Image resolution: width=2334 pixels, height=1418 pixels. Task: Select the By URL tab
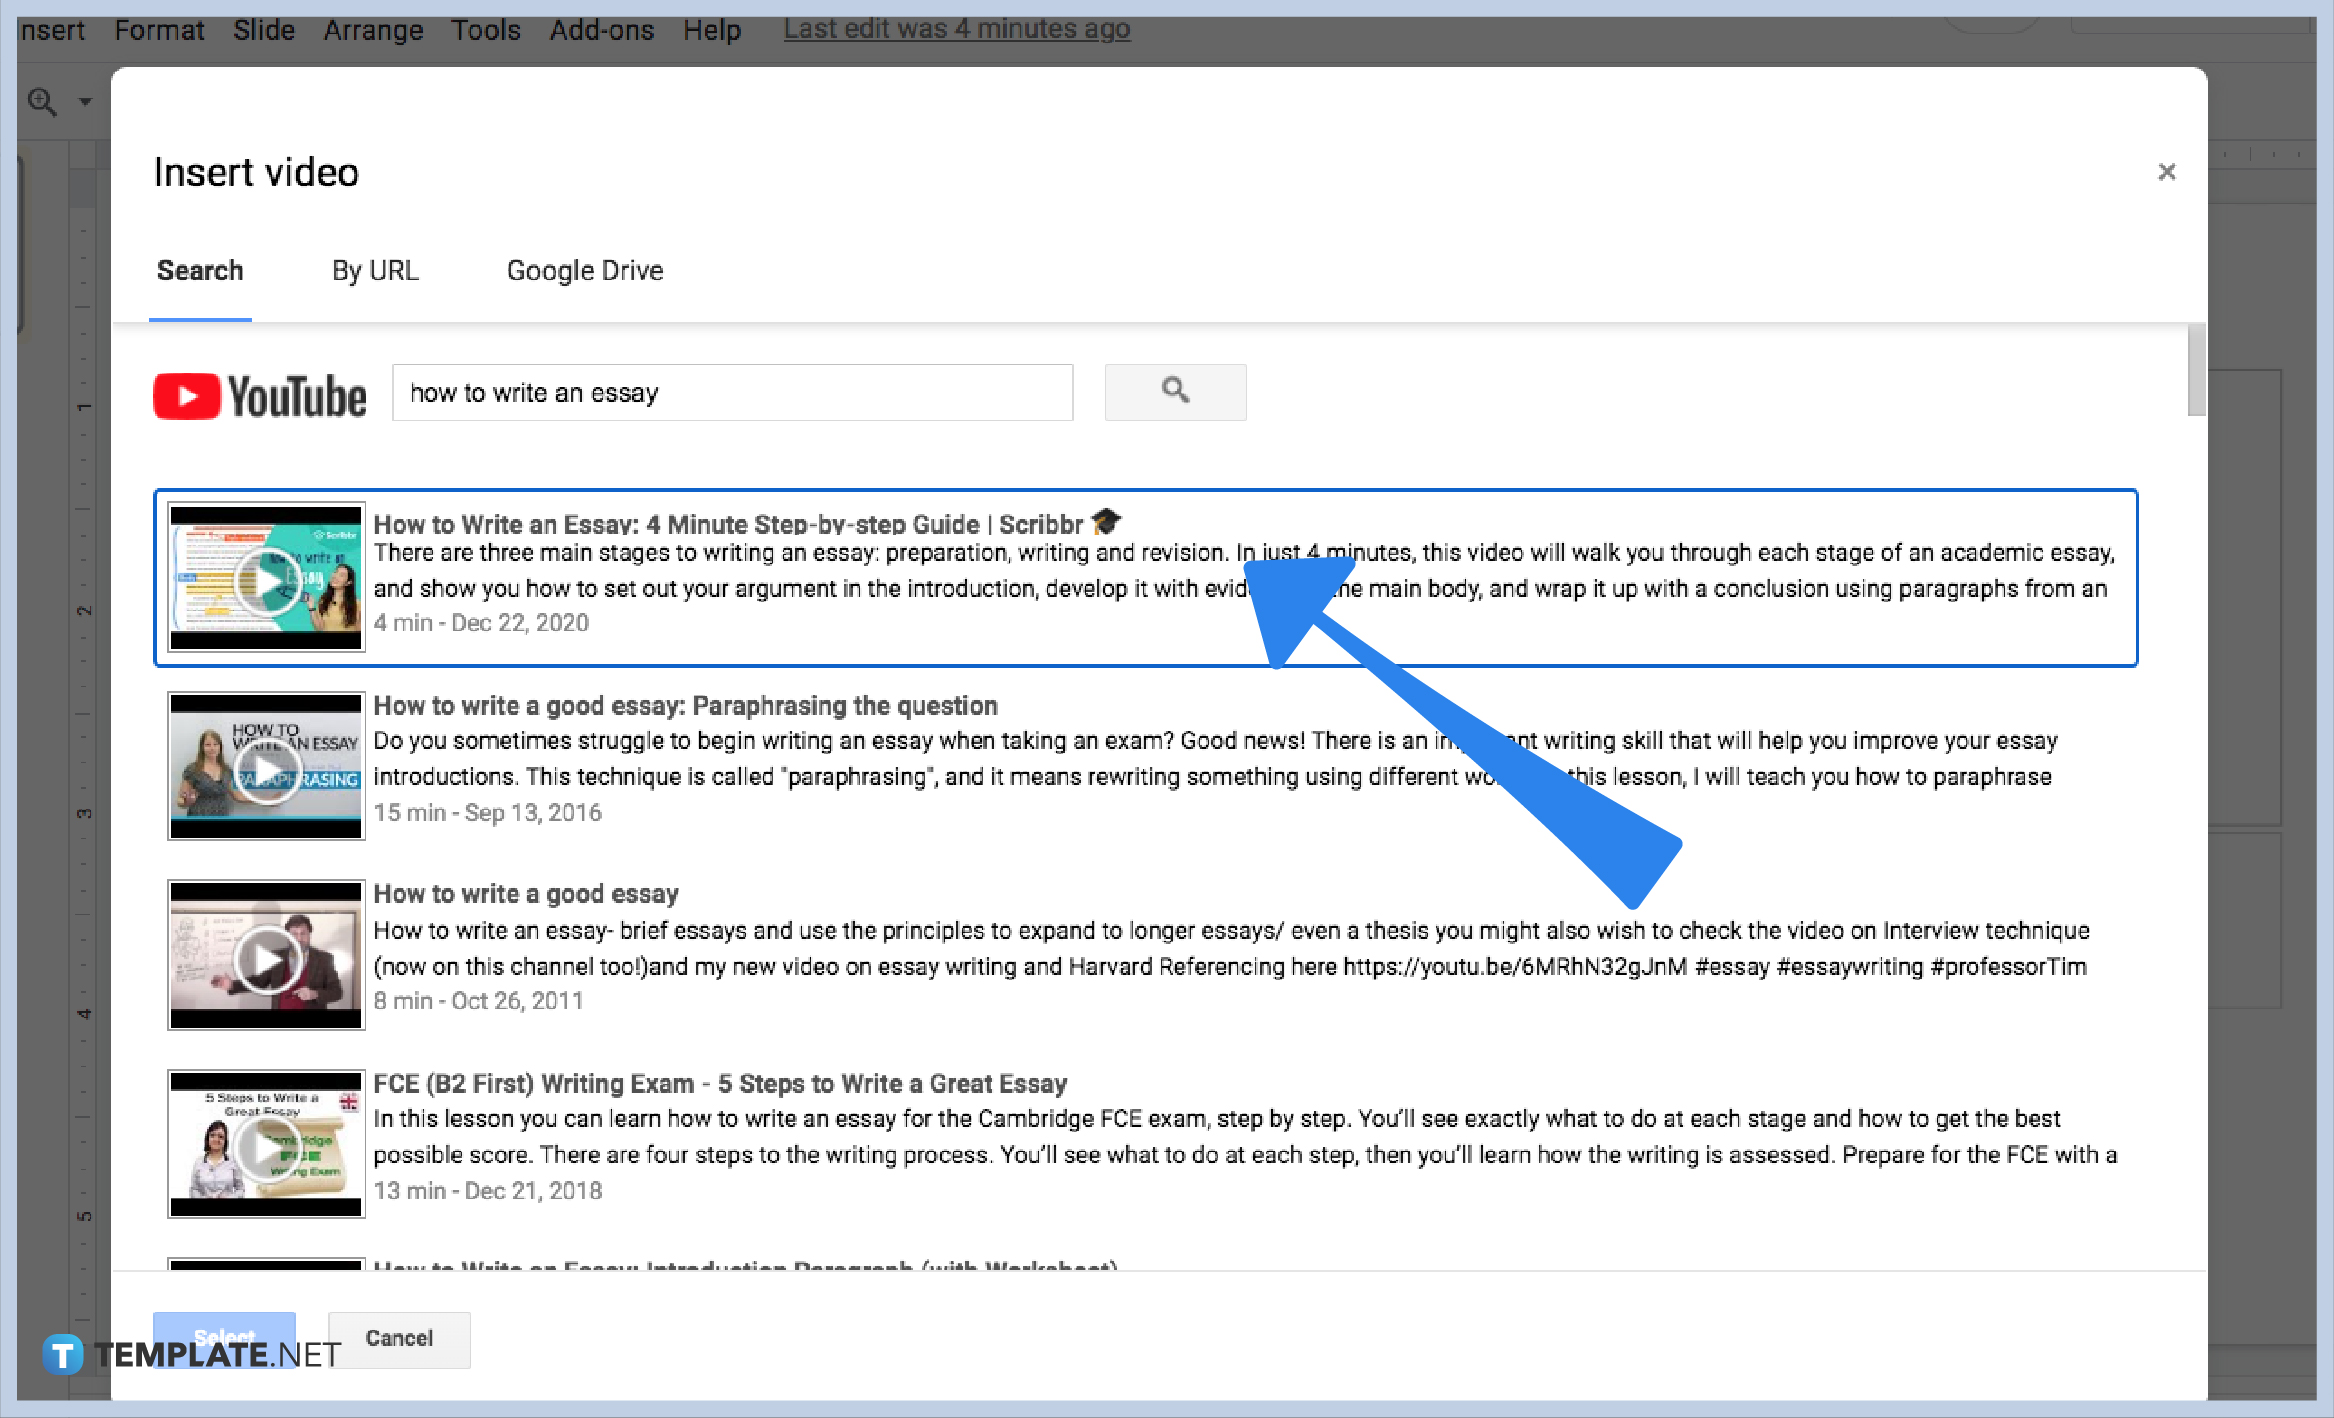tap(373, 270)
